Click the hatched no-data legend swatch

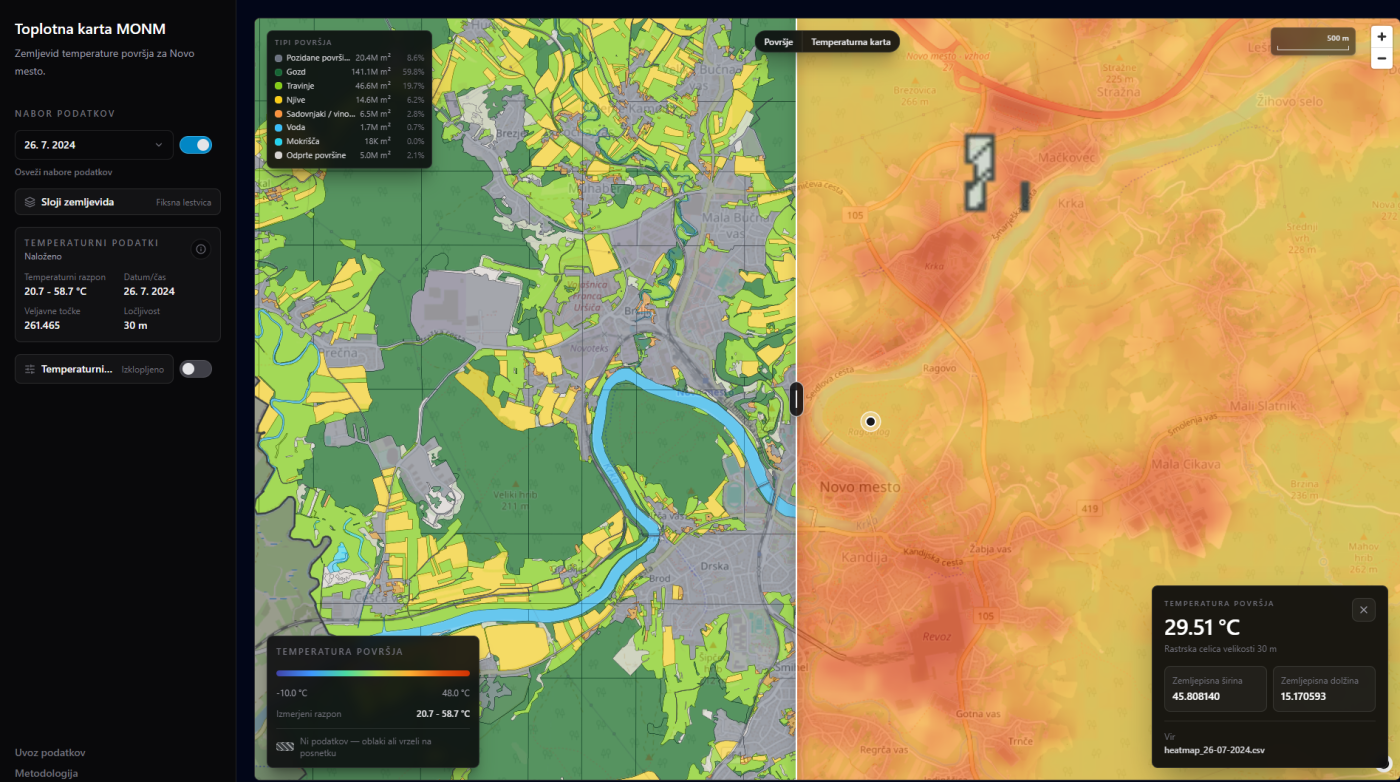285,746
